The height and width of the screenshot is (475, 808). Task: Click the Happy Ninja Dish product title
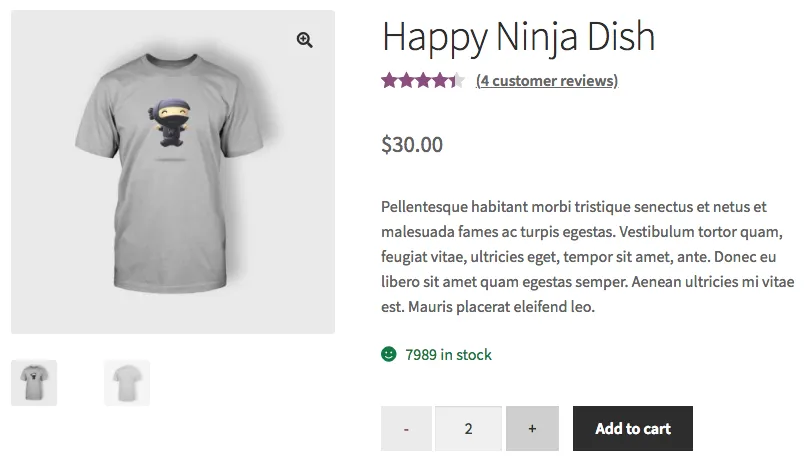518,38
